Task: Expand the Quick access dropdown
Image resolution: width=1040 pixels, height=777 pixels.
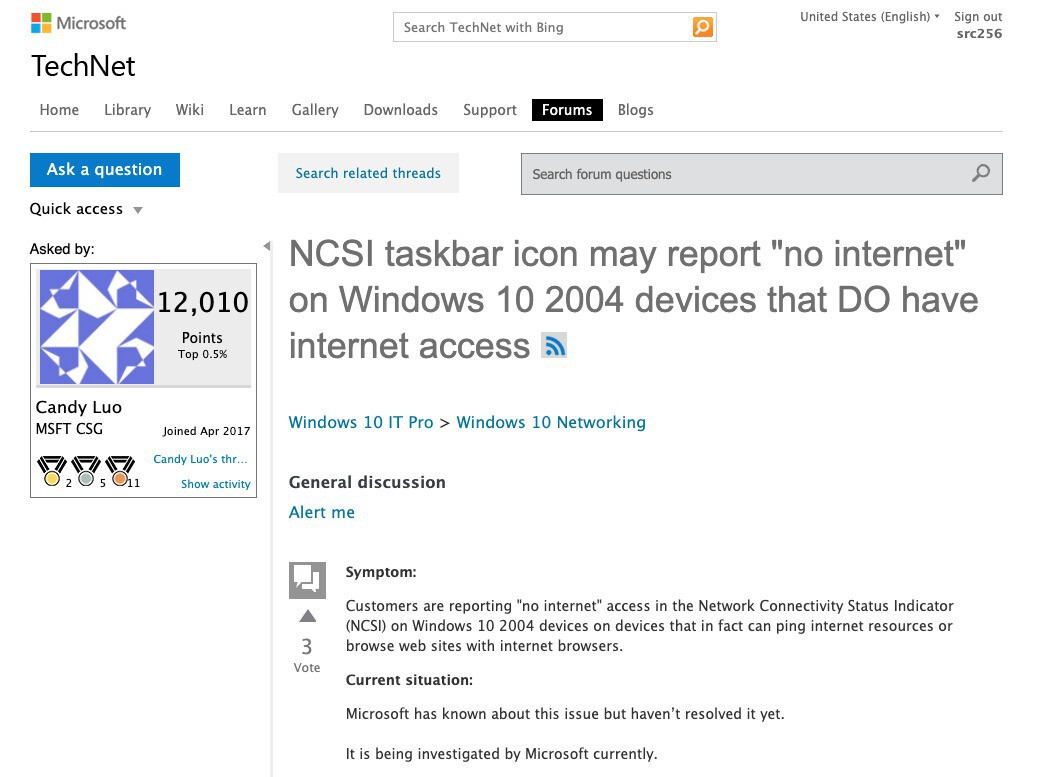Action: pos(86,209)
